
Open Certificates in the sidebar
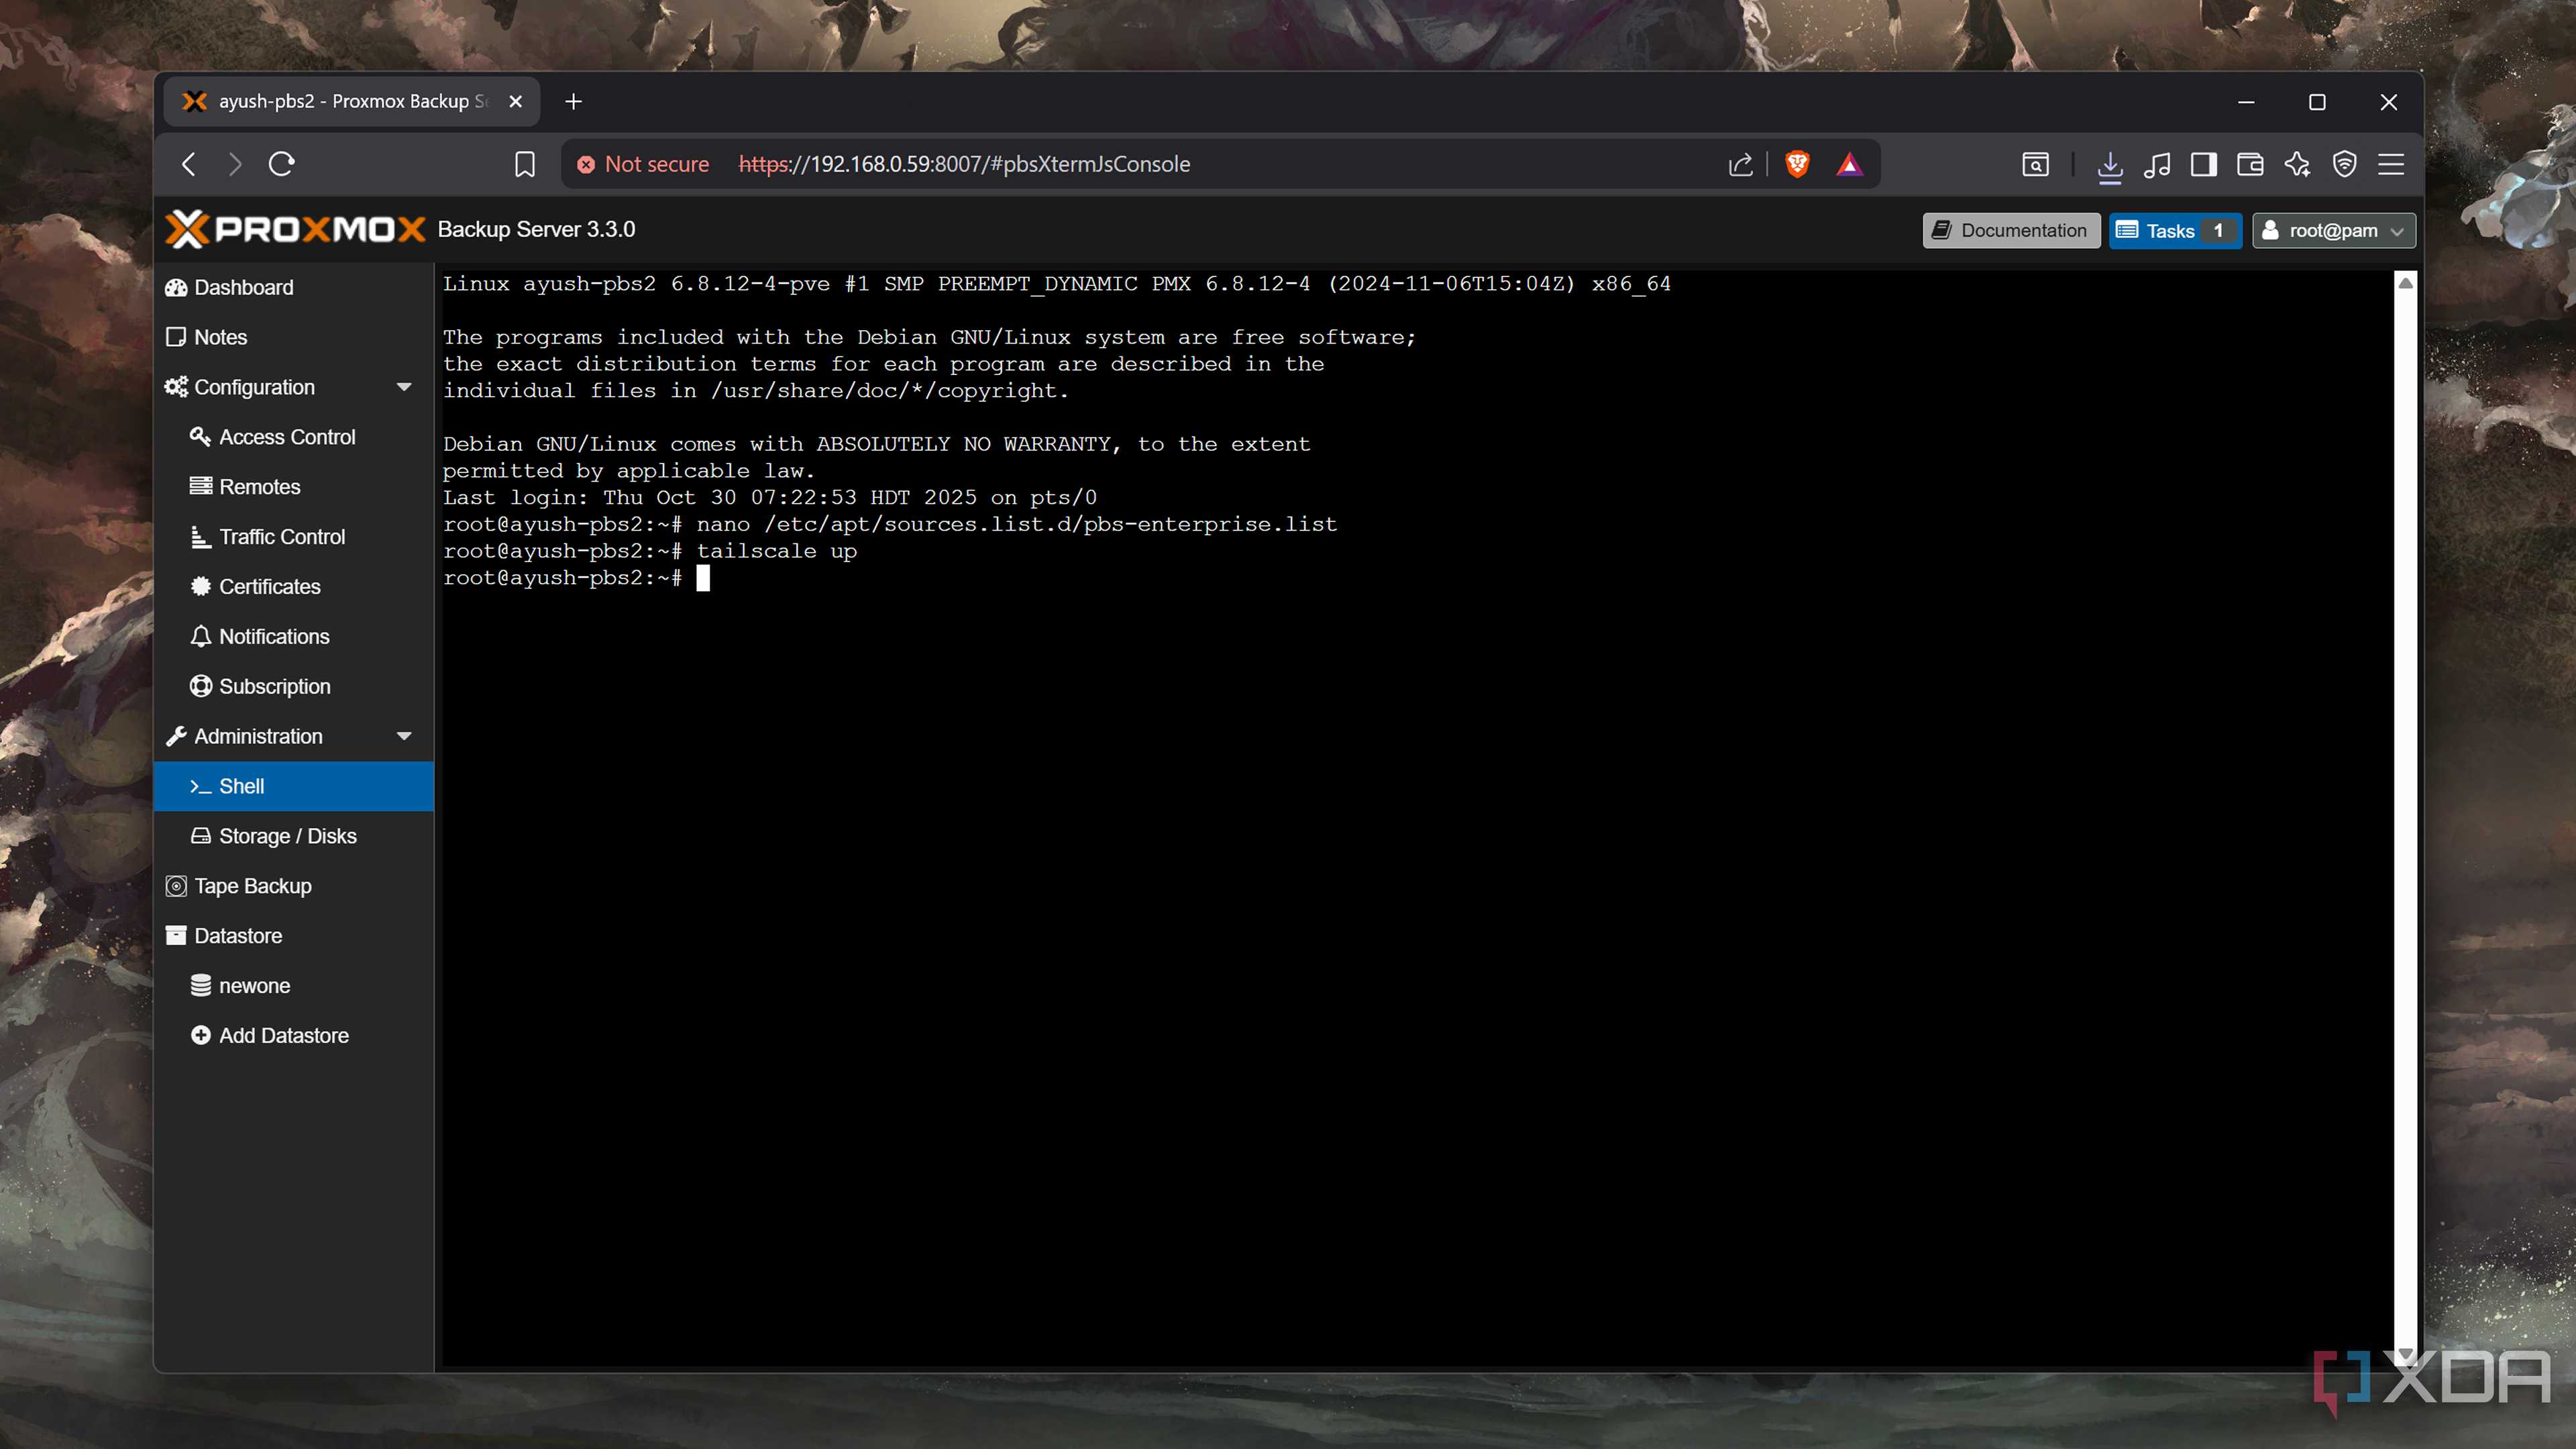click(294, 587)
